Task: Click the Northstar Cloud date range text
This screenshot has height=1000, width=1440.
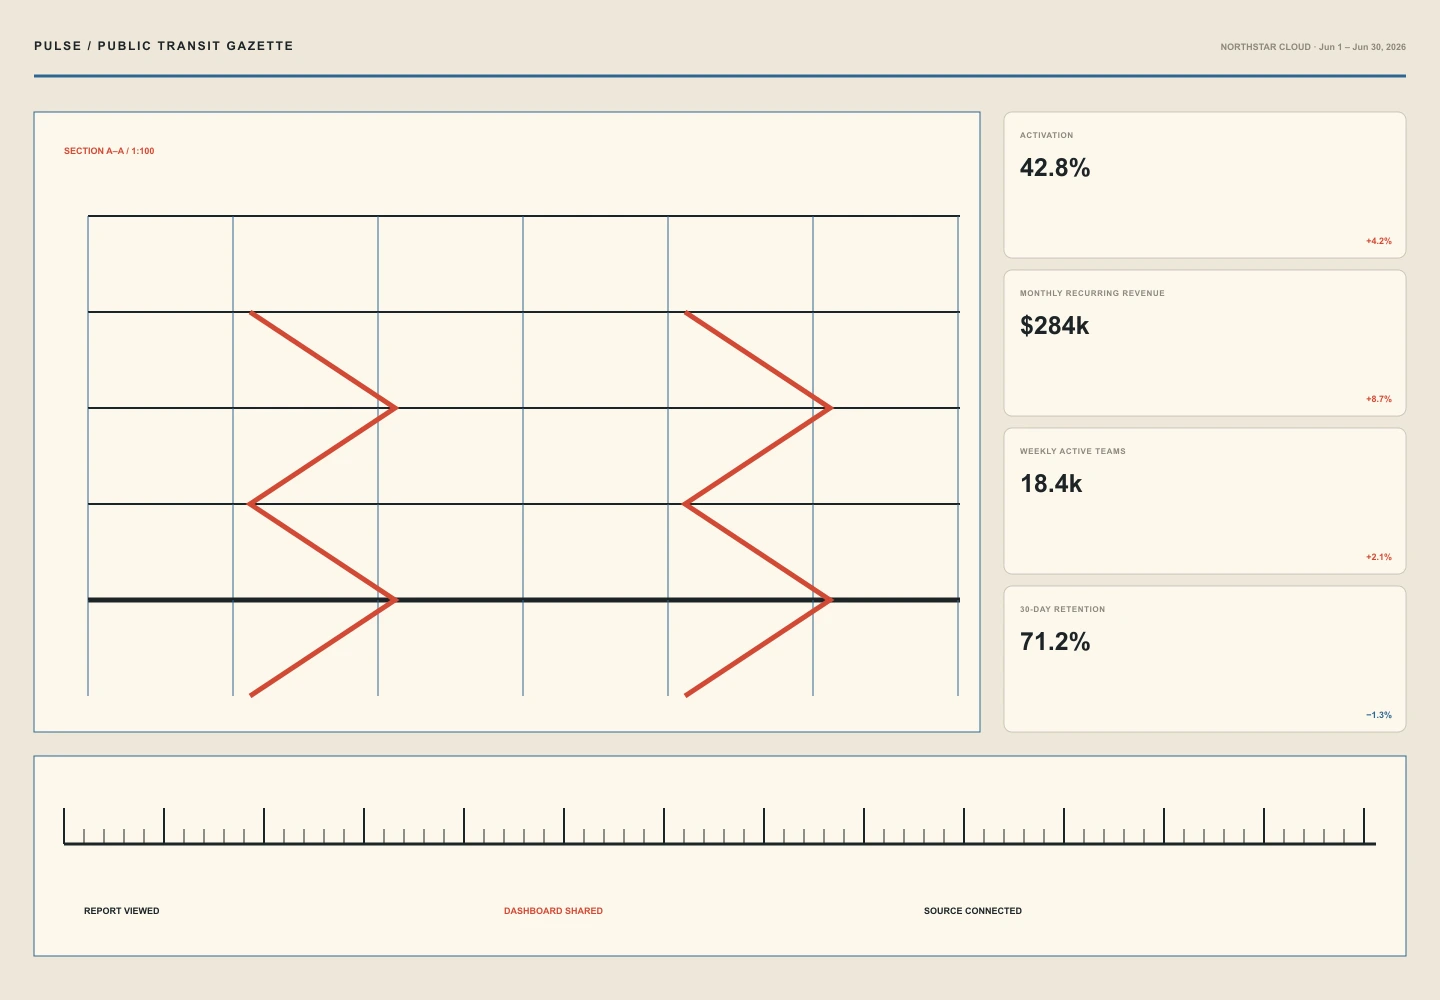Action: (x=1313, y=47)
